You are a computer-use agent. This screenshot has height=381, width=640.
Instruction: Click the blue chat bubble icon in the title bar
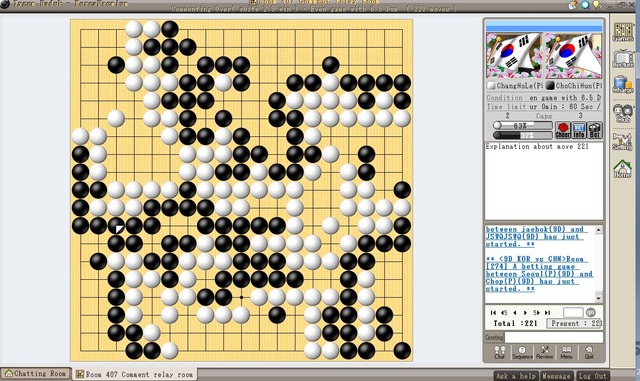585,4
